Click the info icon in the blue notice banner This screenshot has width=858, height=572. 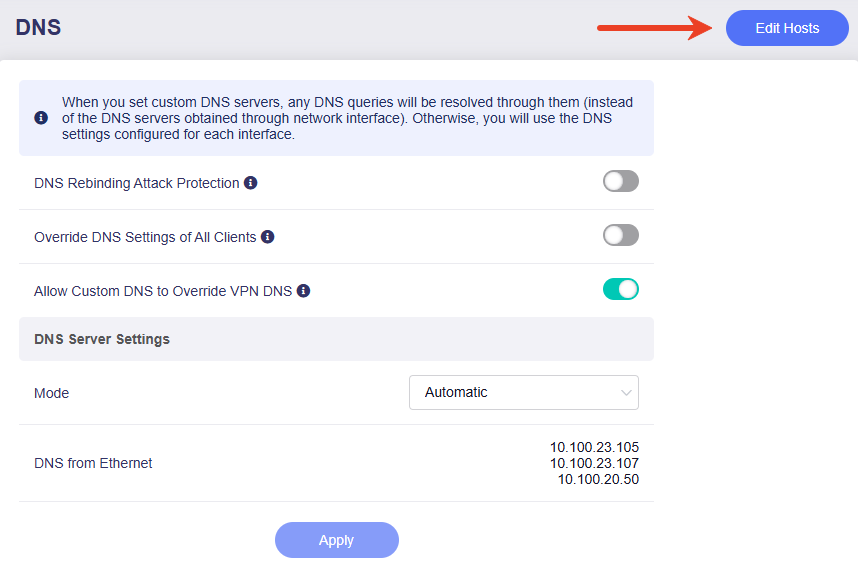(41, 118)
